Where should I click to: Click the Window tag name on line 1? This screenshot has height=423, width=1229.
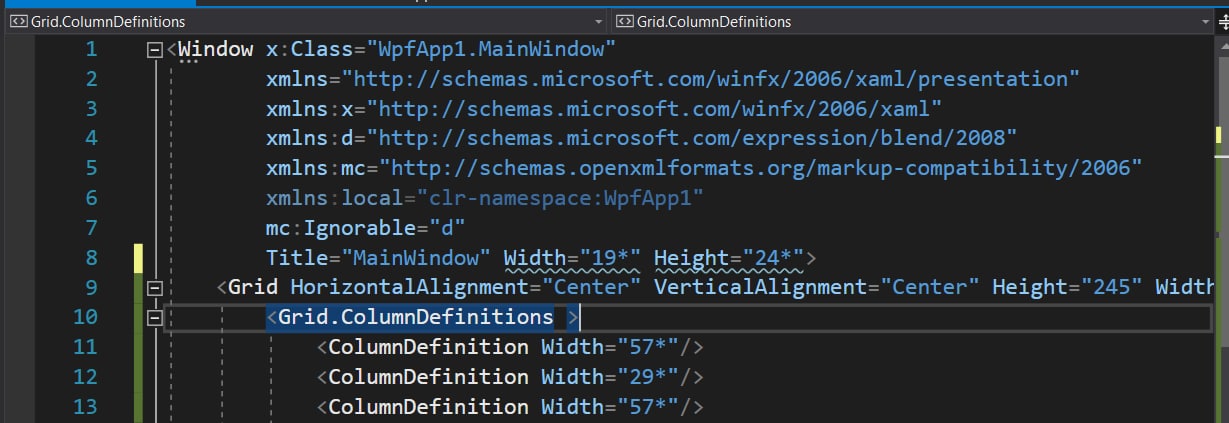pos(216,48)
